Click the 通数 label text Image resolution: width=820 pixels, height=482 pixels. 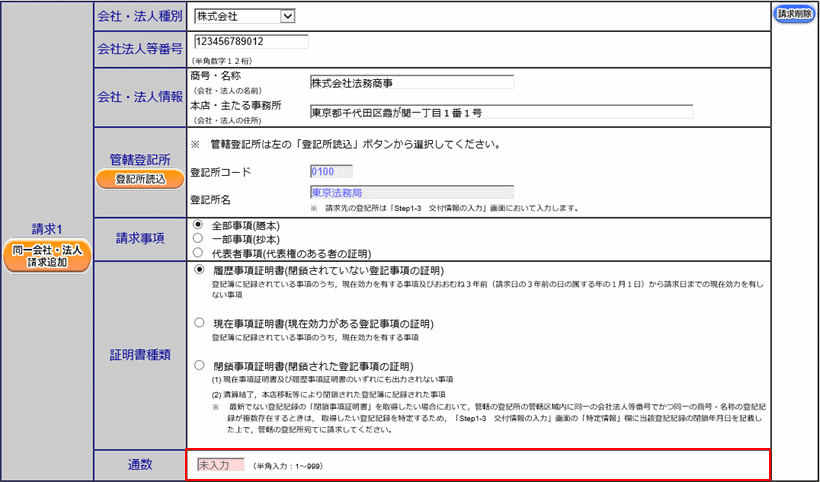(x=140, y=464)
